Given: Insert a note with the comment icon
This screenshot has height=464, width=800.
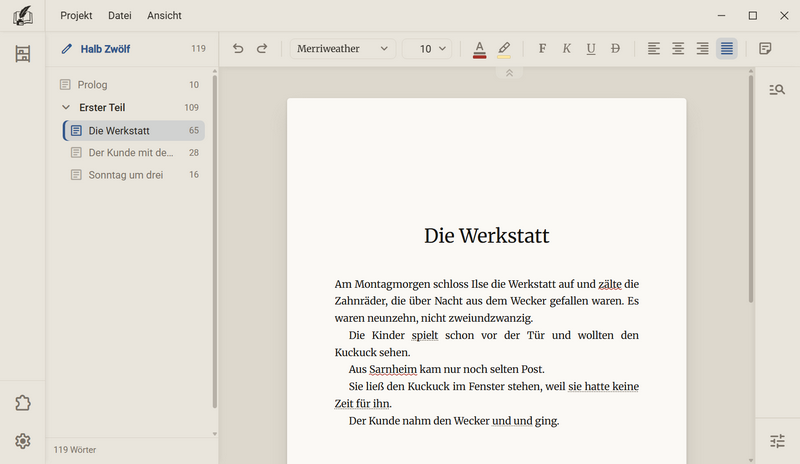Looking at the screenshot, I should 765,48.
